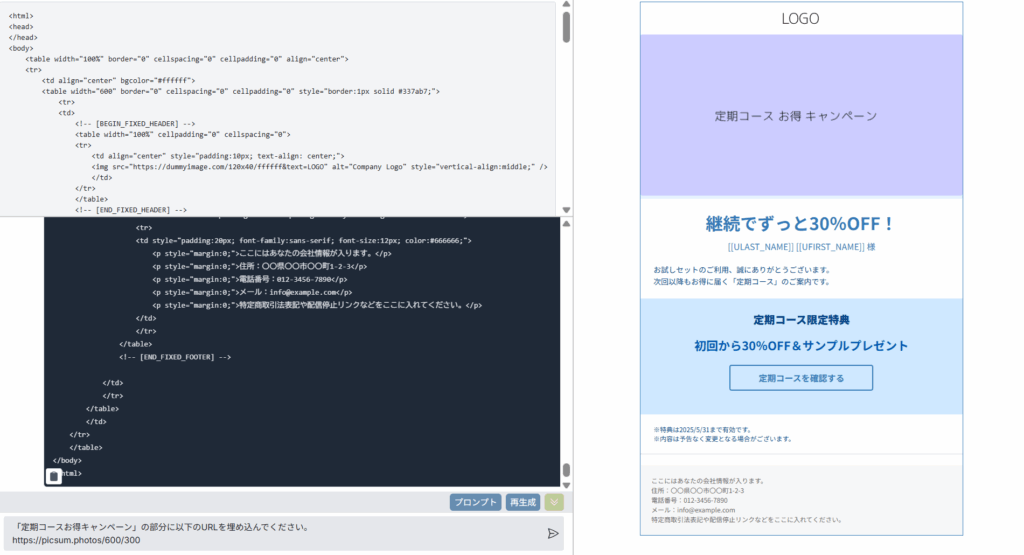The image size is (1024, 555).
Task: Click the 再生成 regenerate button
Action: pyautogui.click(x=523, y=502)
